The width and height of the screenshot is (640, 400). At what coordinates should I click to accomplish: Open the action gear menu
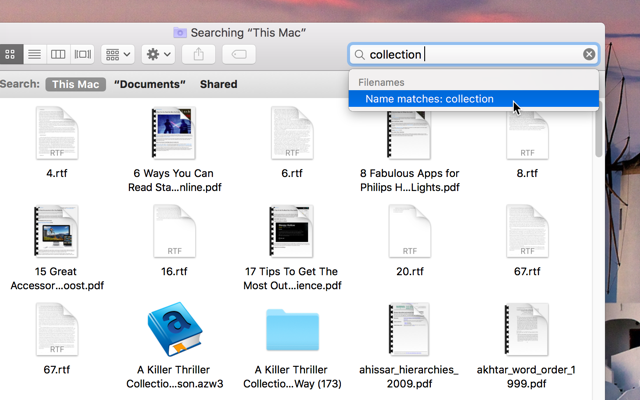coord(158,54)
